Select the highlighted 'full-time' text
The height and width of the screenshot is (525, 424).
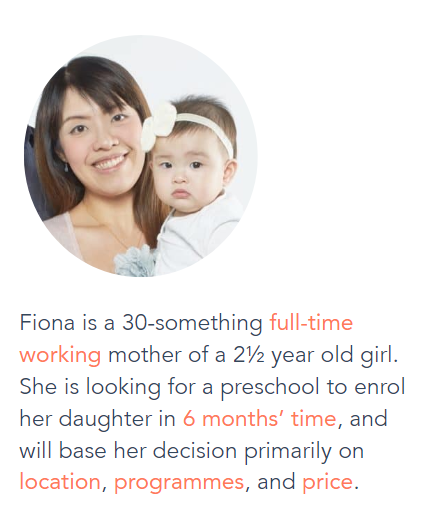(311, 323)
